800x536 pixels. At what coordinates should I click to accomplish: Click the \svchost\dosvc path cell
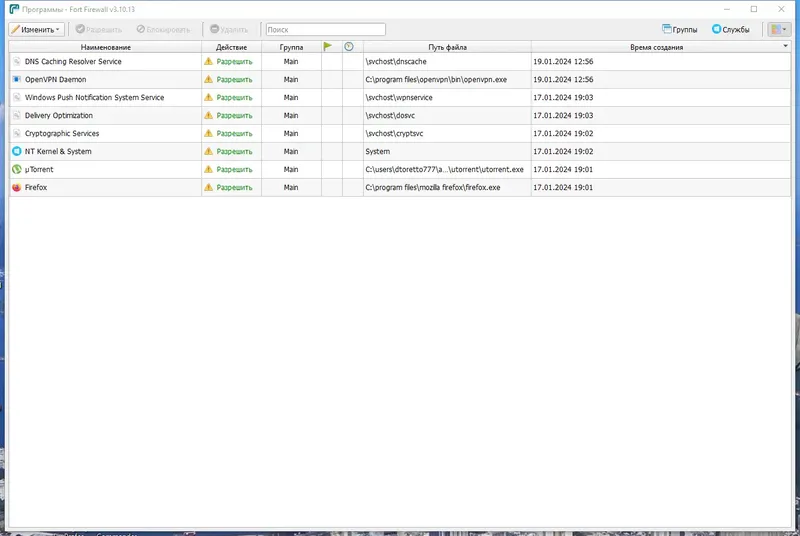pos(447,115)
